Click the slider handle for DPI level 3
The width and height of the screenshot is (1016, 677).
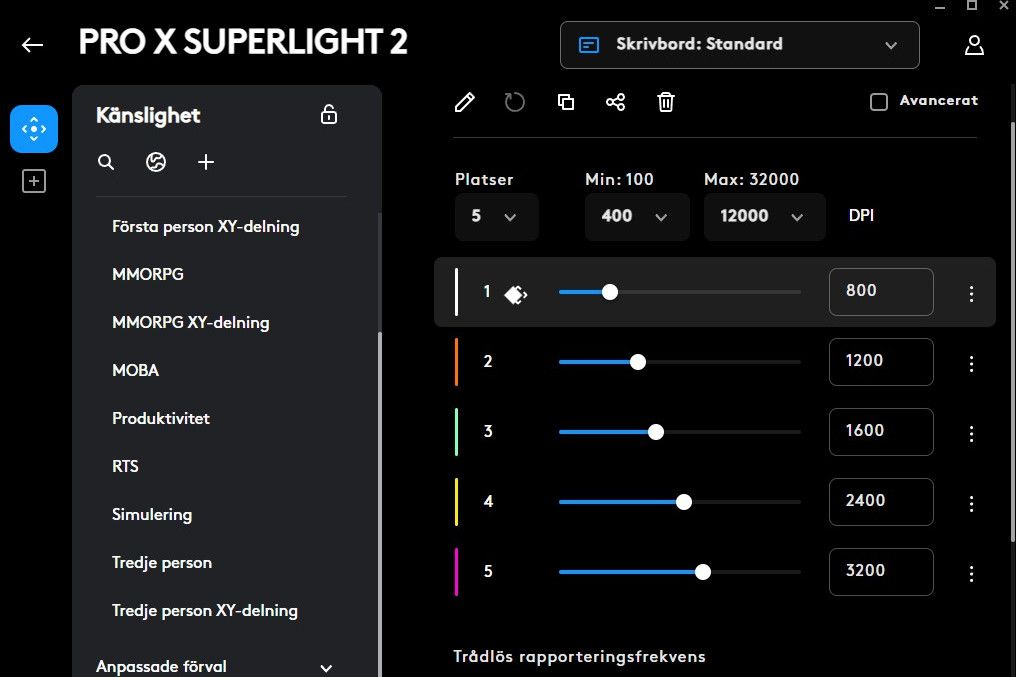click(656, 432)
